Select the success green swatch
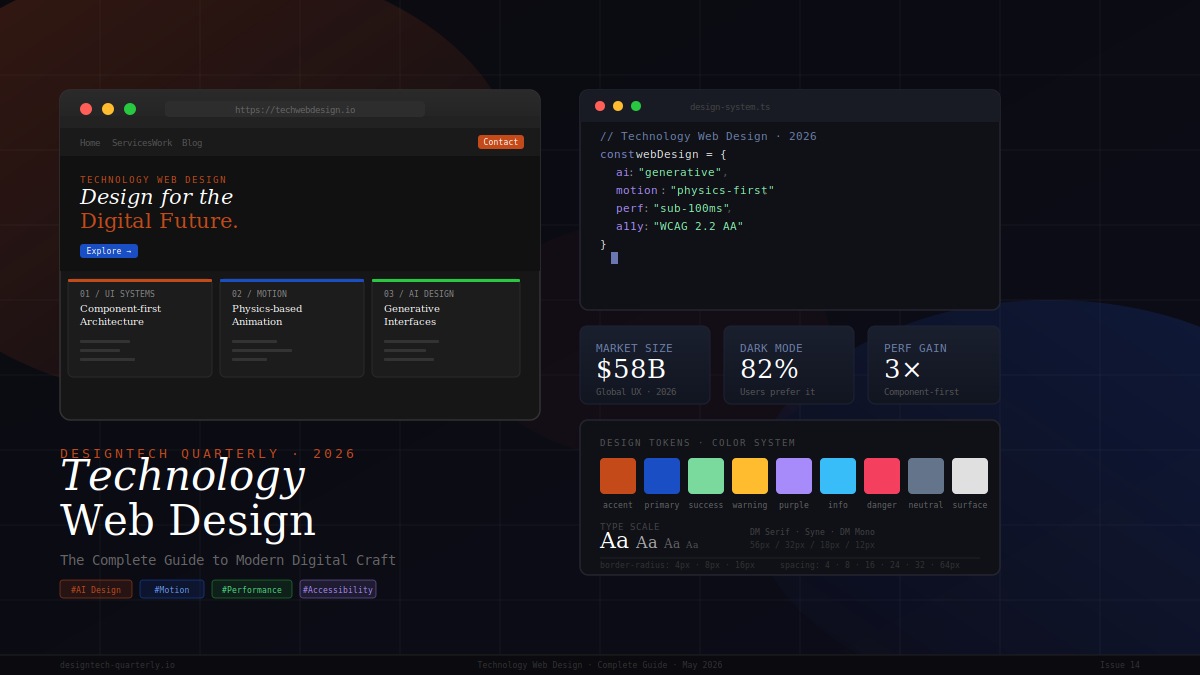The width and height of the screenshot is (1200, 675). coord(706,476)
